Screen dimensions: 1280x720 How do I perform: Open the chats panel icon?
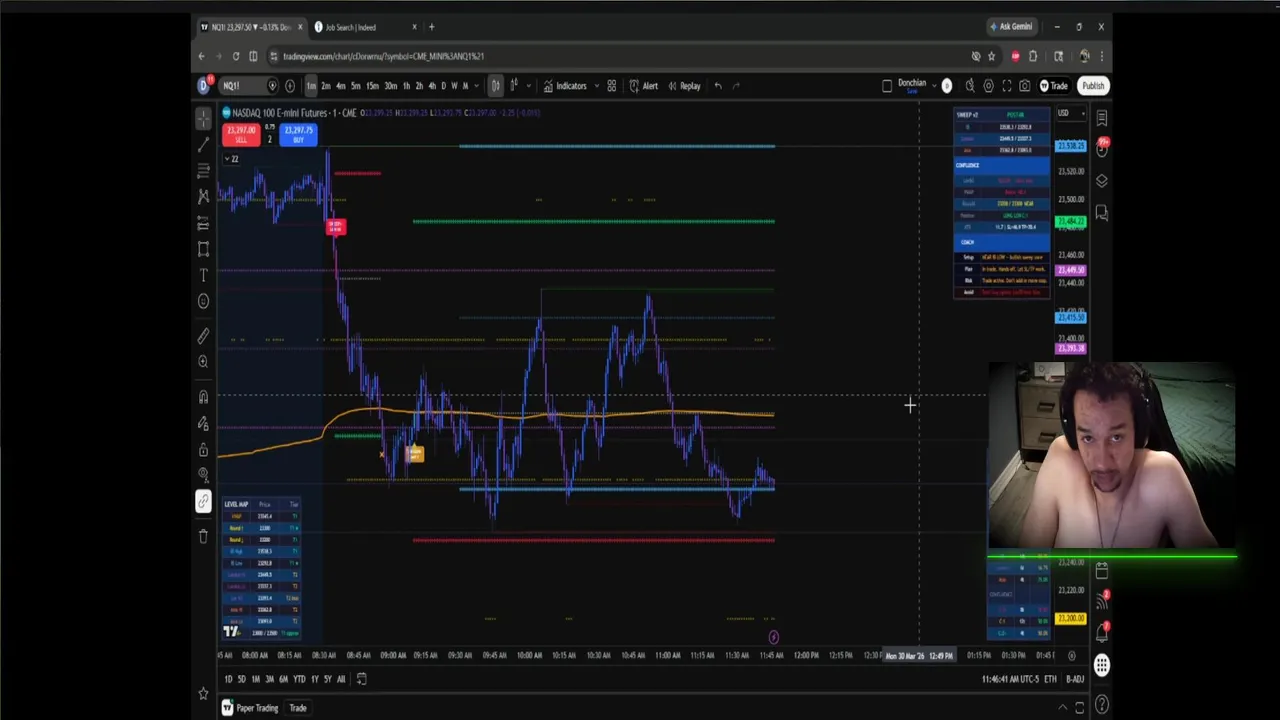(x=1101, y=213)
